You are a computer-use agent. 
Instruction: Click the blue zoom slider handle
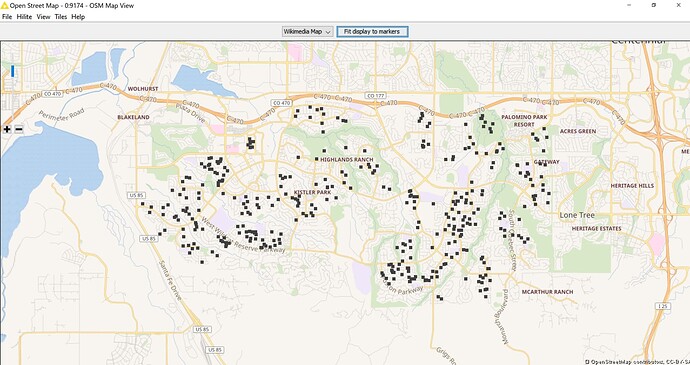pos(13,71)
